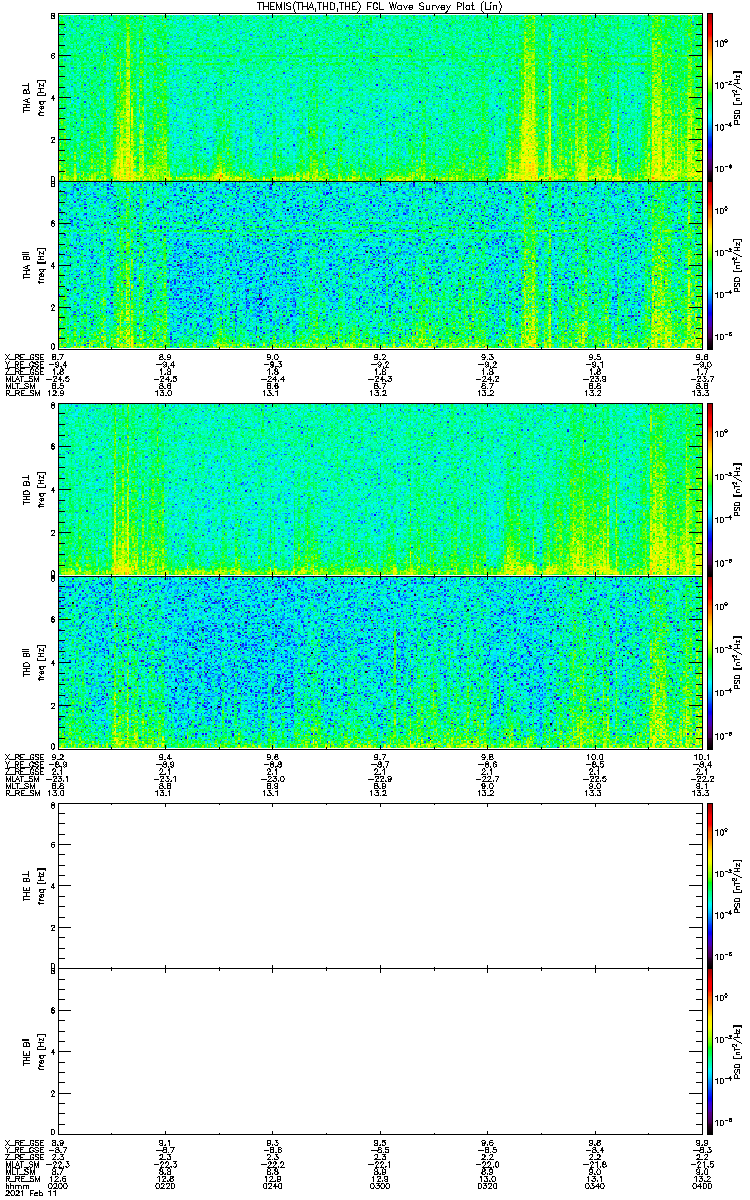Click inside the THA B⊥ spectrogram panel
Image resolution: width=750 pixels, height=1200 pixels.
(380, 97)
